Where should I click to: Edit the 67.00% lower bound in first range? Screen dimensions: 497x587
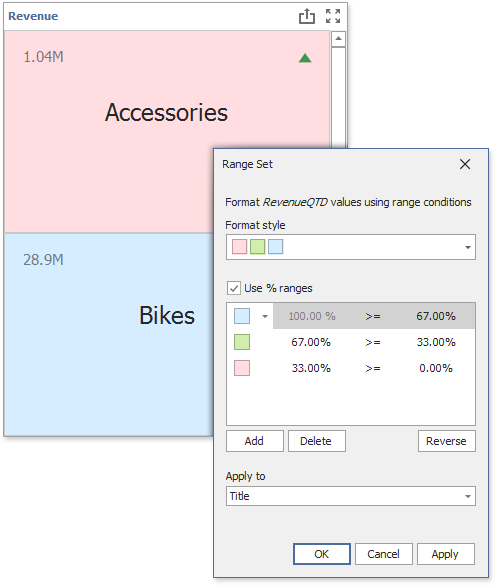click(436, 316)
